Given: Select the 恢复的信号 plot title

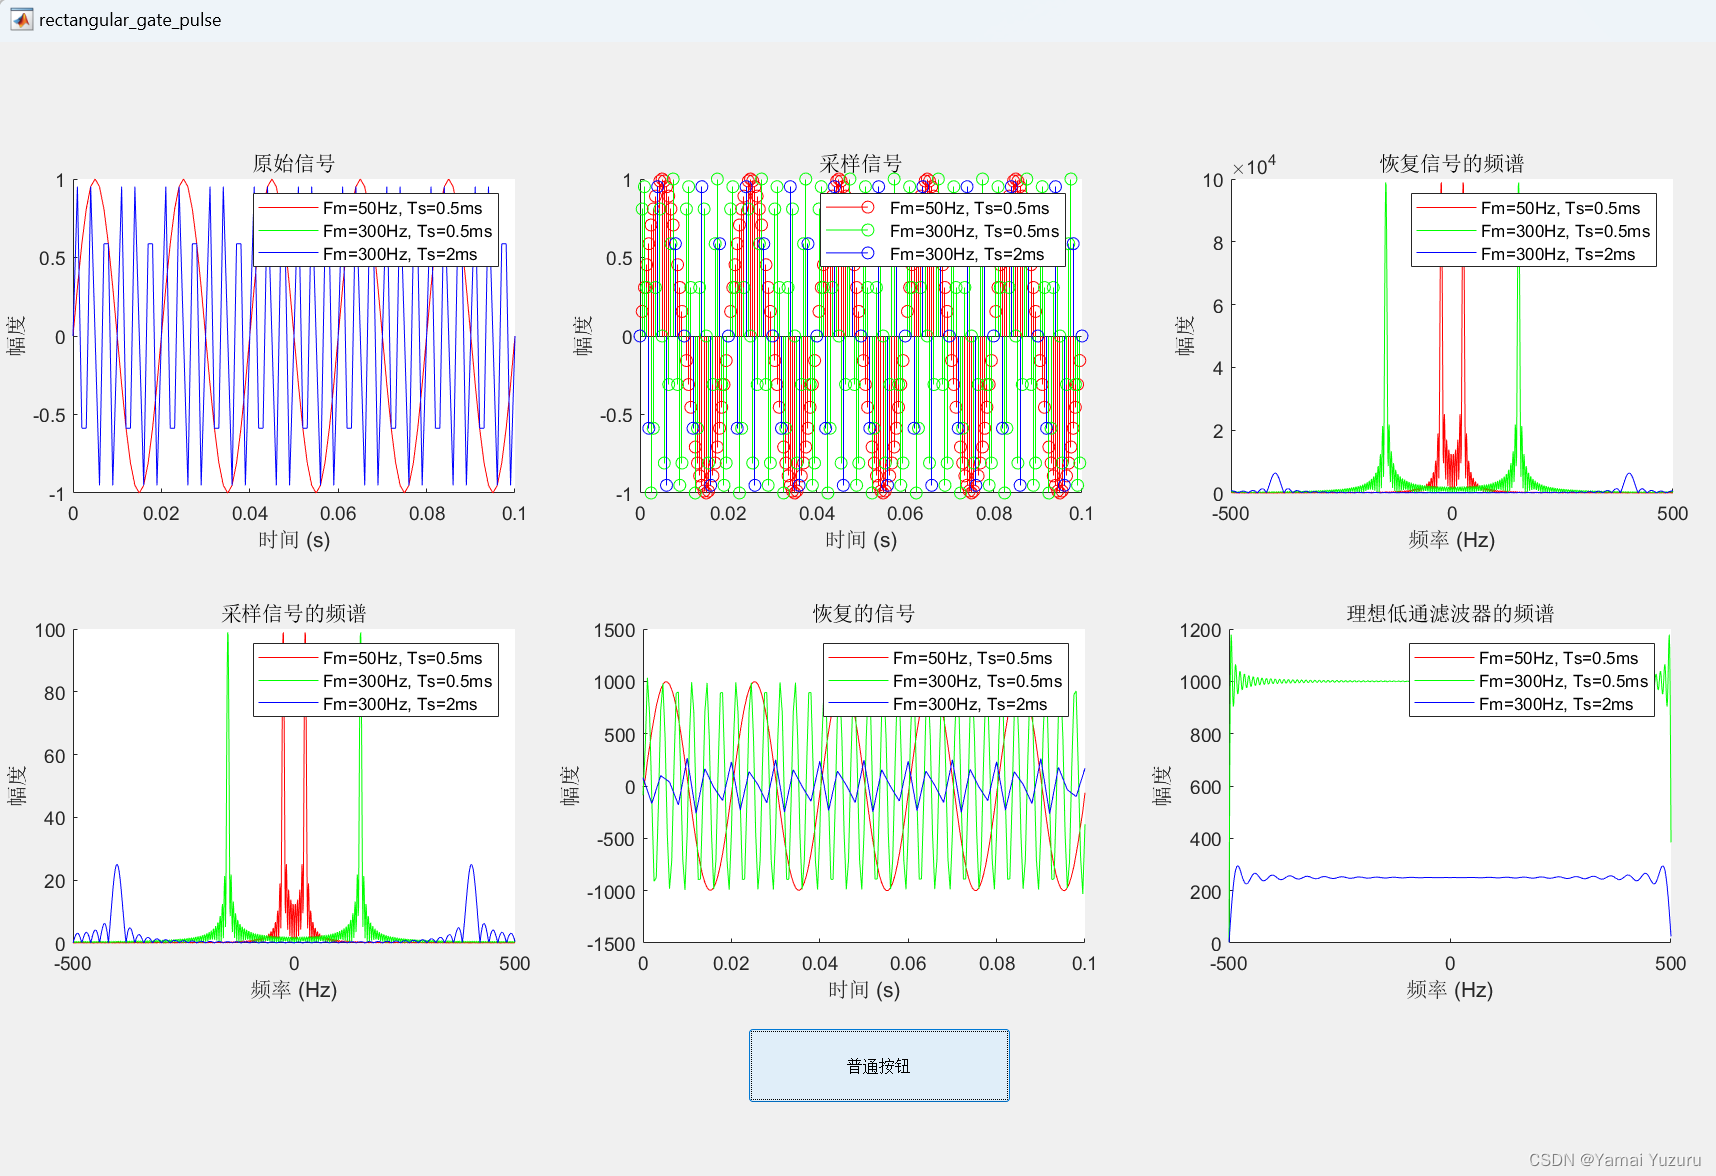Looking at the screenshot, I should pos(863,613).
